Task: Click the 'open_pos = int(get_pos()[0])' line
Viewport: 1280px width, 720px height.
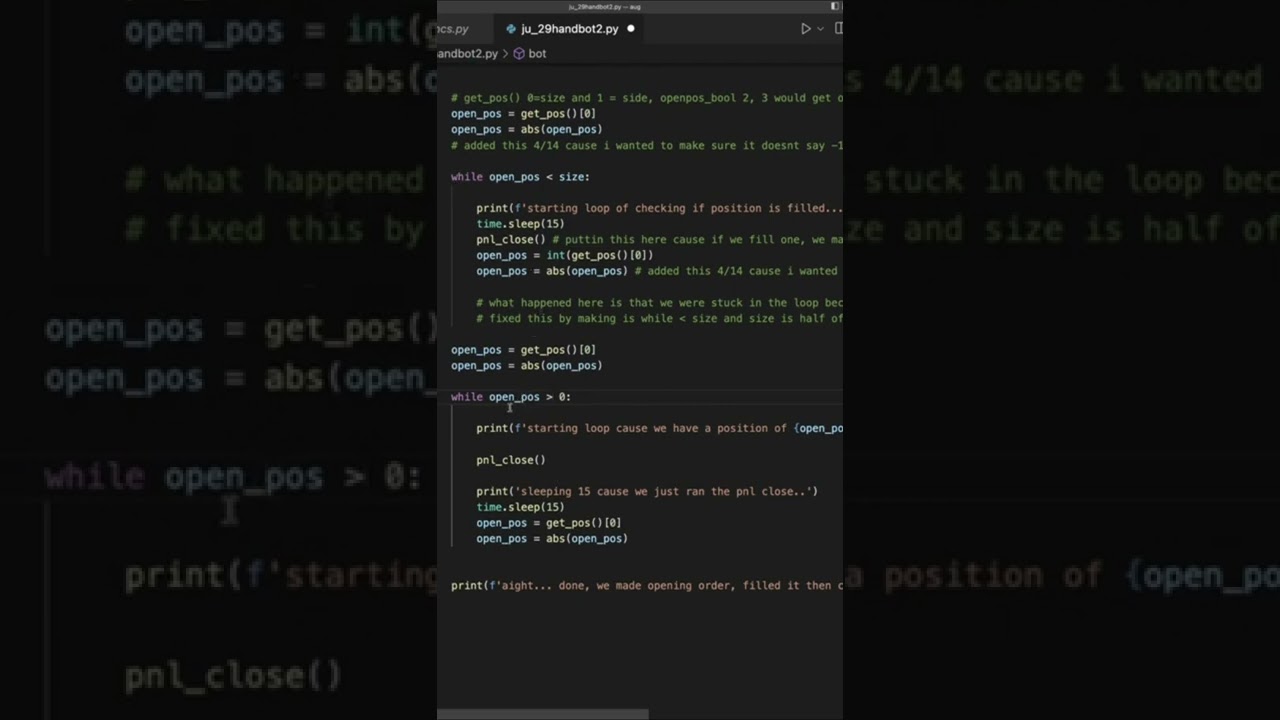Action: coord(565,255)
